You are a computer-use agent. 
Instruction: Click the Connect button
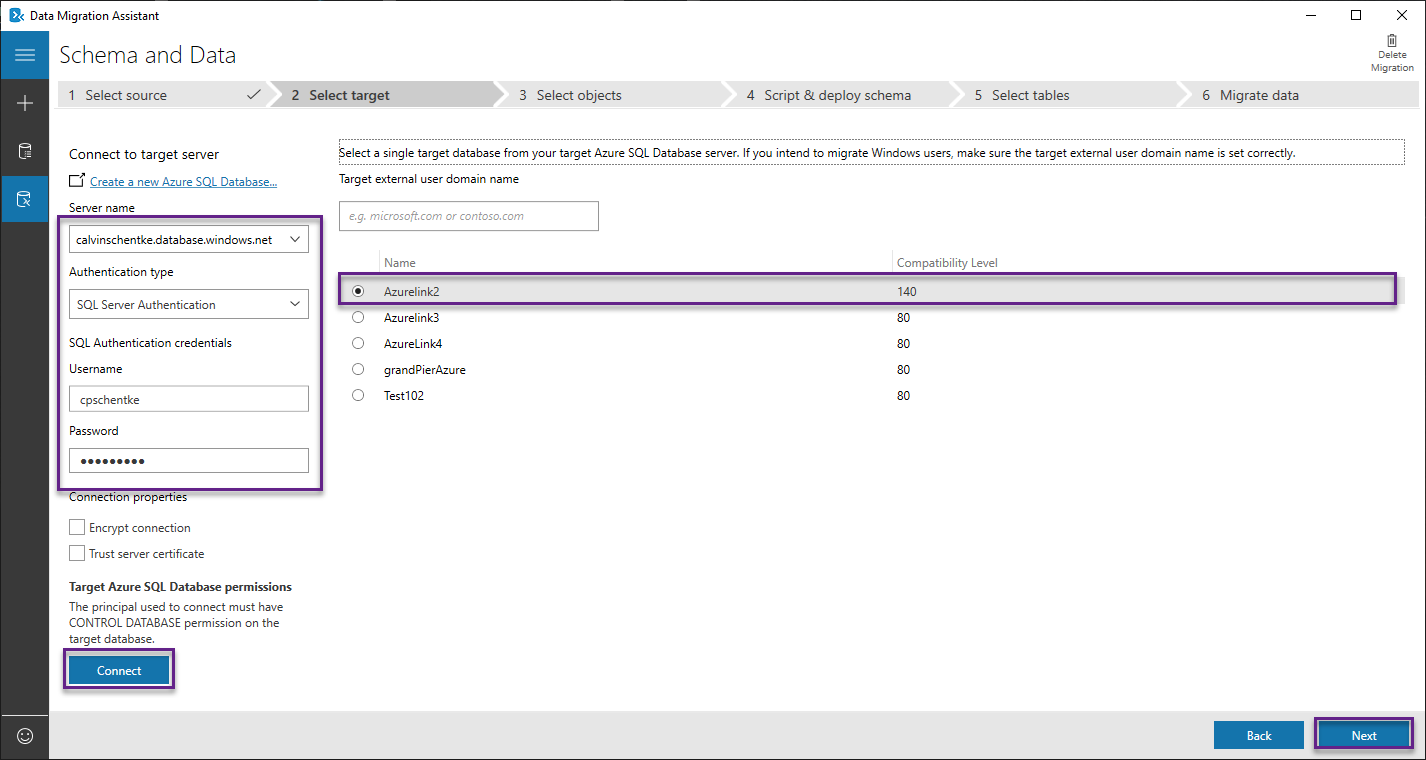tap(119, 670)
